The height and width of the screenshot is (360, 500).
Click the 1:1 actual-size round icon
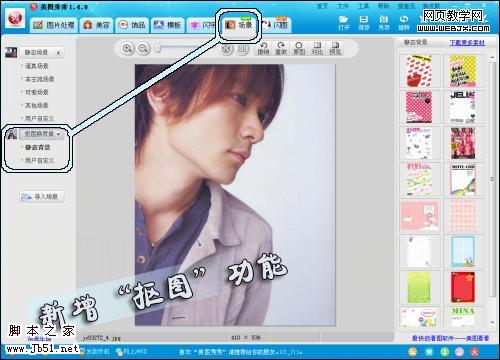[x=243, y=49]
